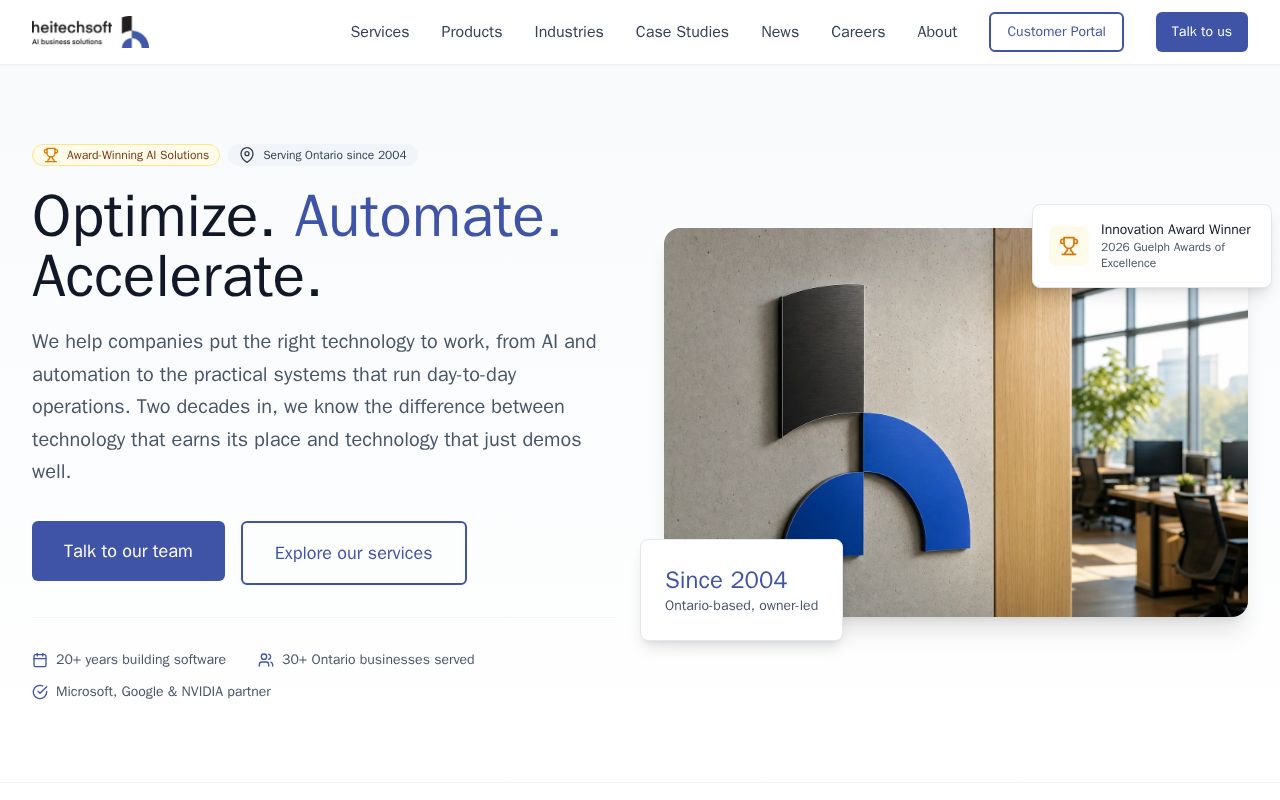The width and height of the screenshot is (1280, 800).
Task: Open the Services menu
Action: tap(380, 32)
